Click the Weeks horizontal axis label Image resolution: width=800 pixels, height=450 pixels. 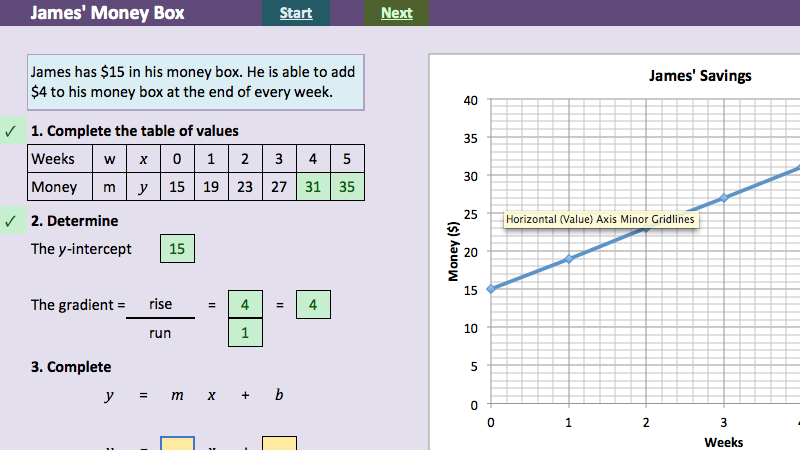coord(723,441)
